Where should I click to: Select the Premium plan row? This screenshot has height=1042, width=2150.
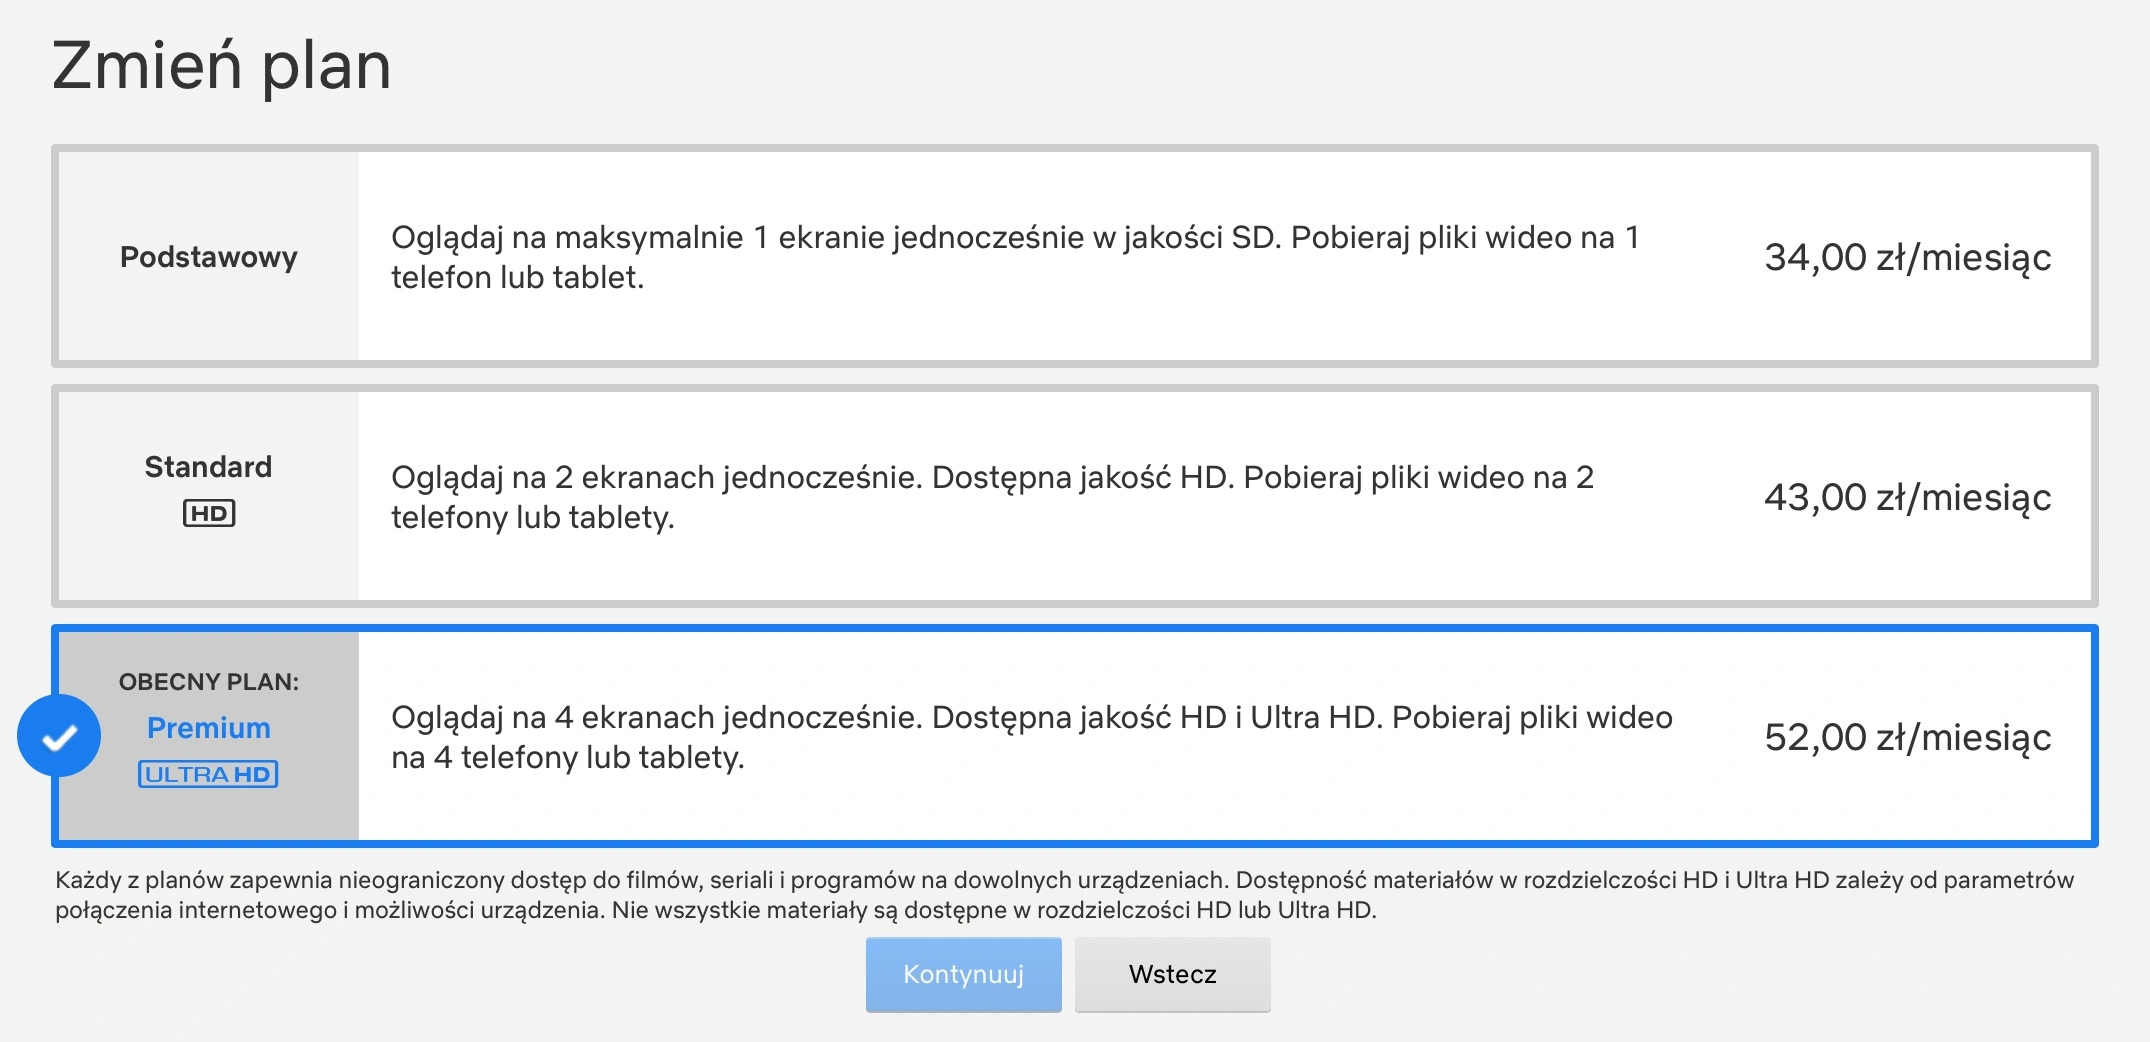1075,736
